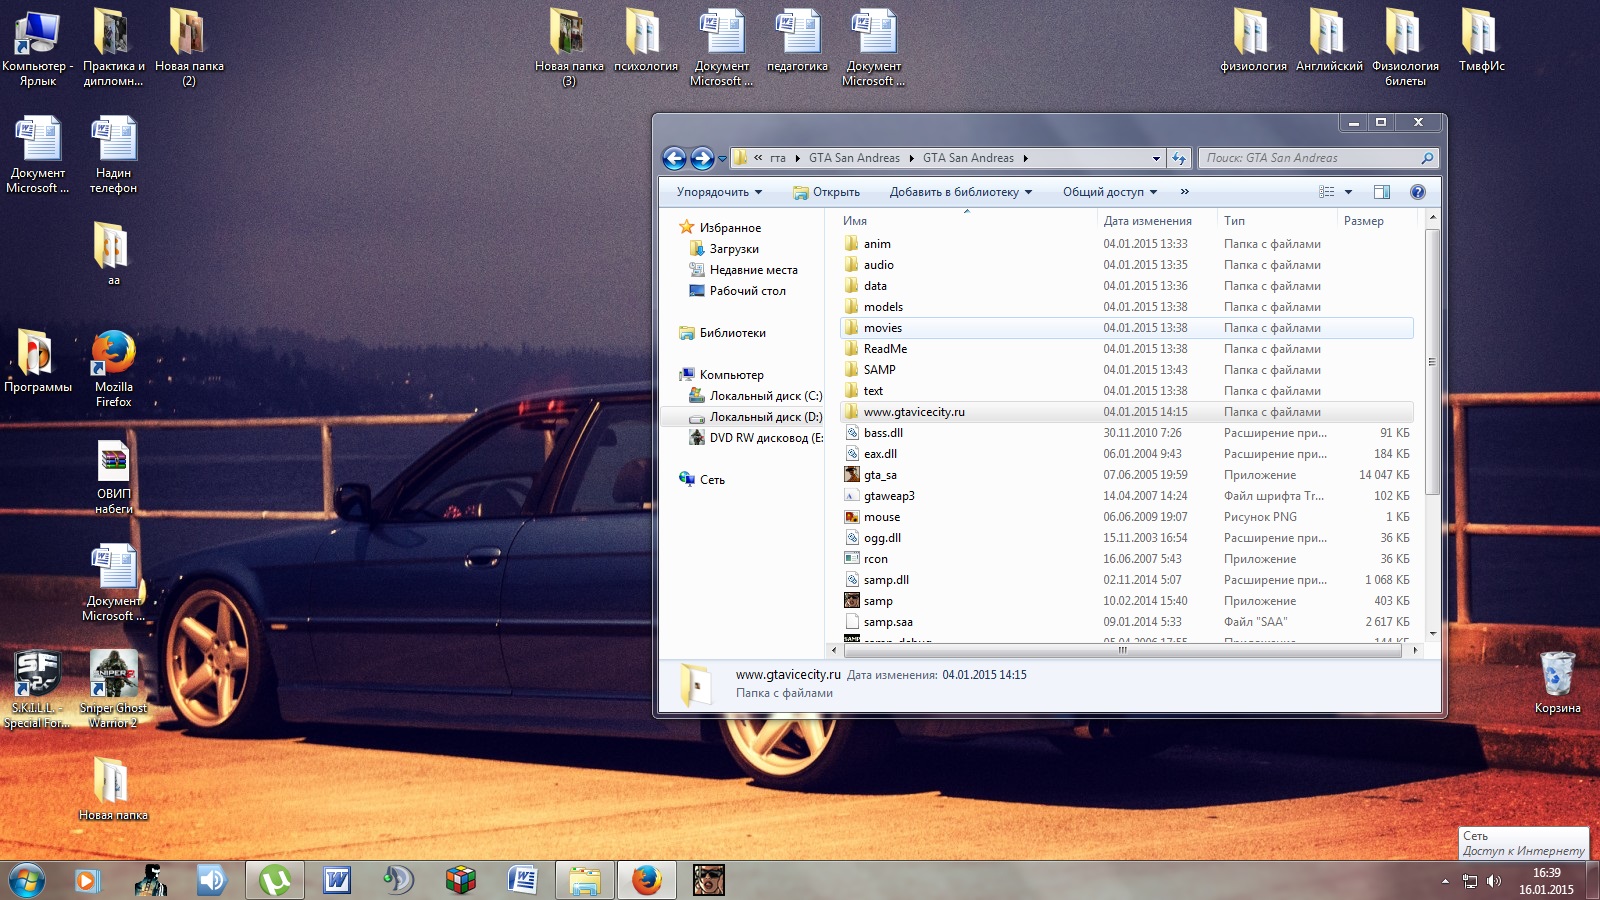Open the Упорядочить menu

point(719,192)
